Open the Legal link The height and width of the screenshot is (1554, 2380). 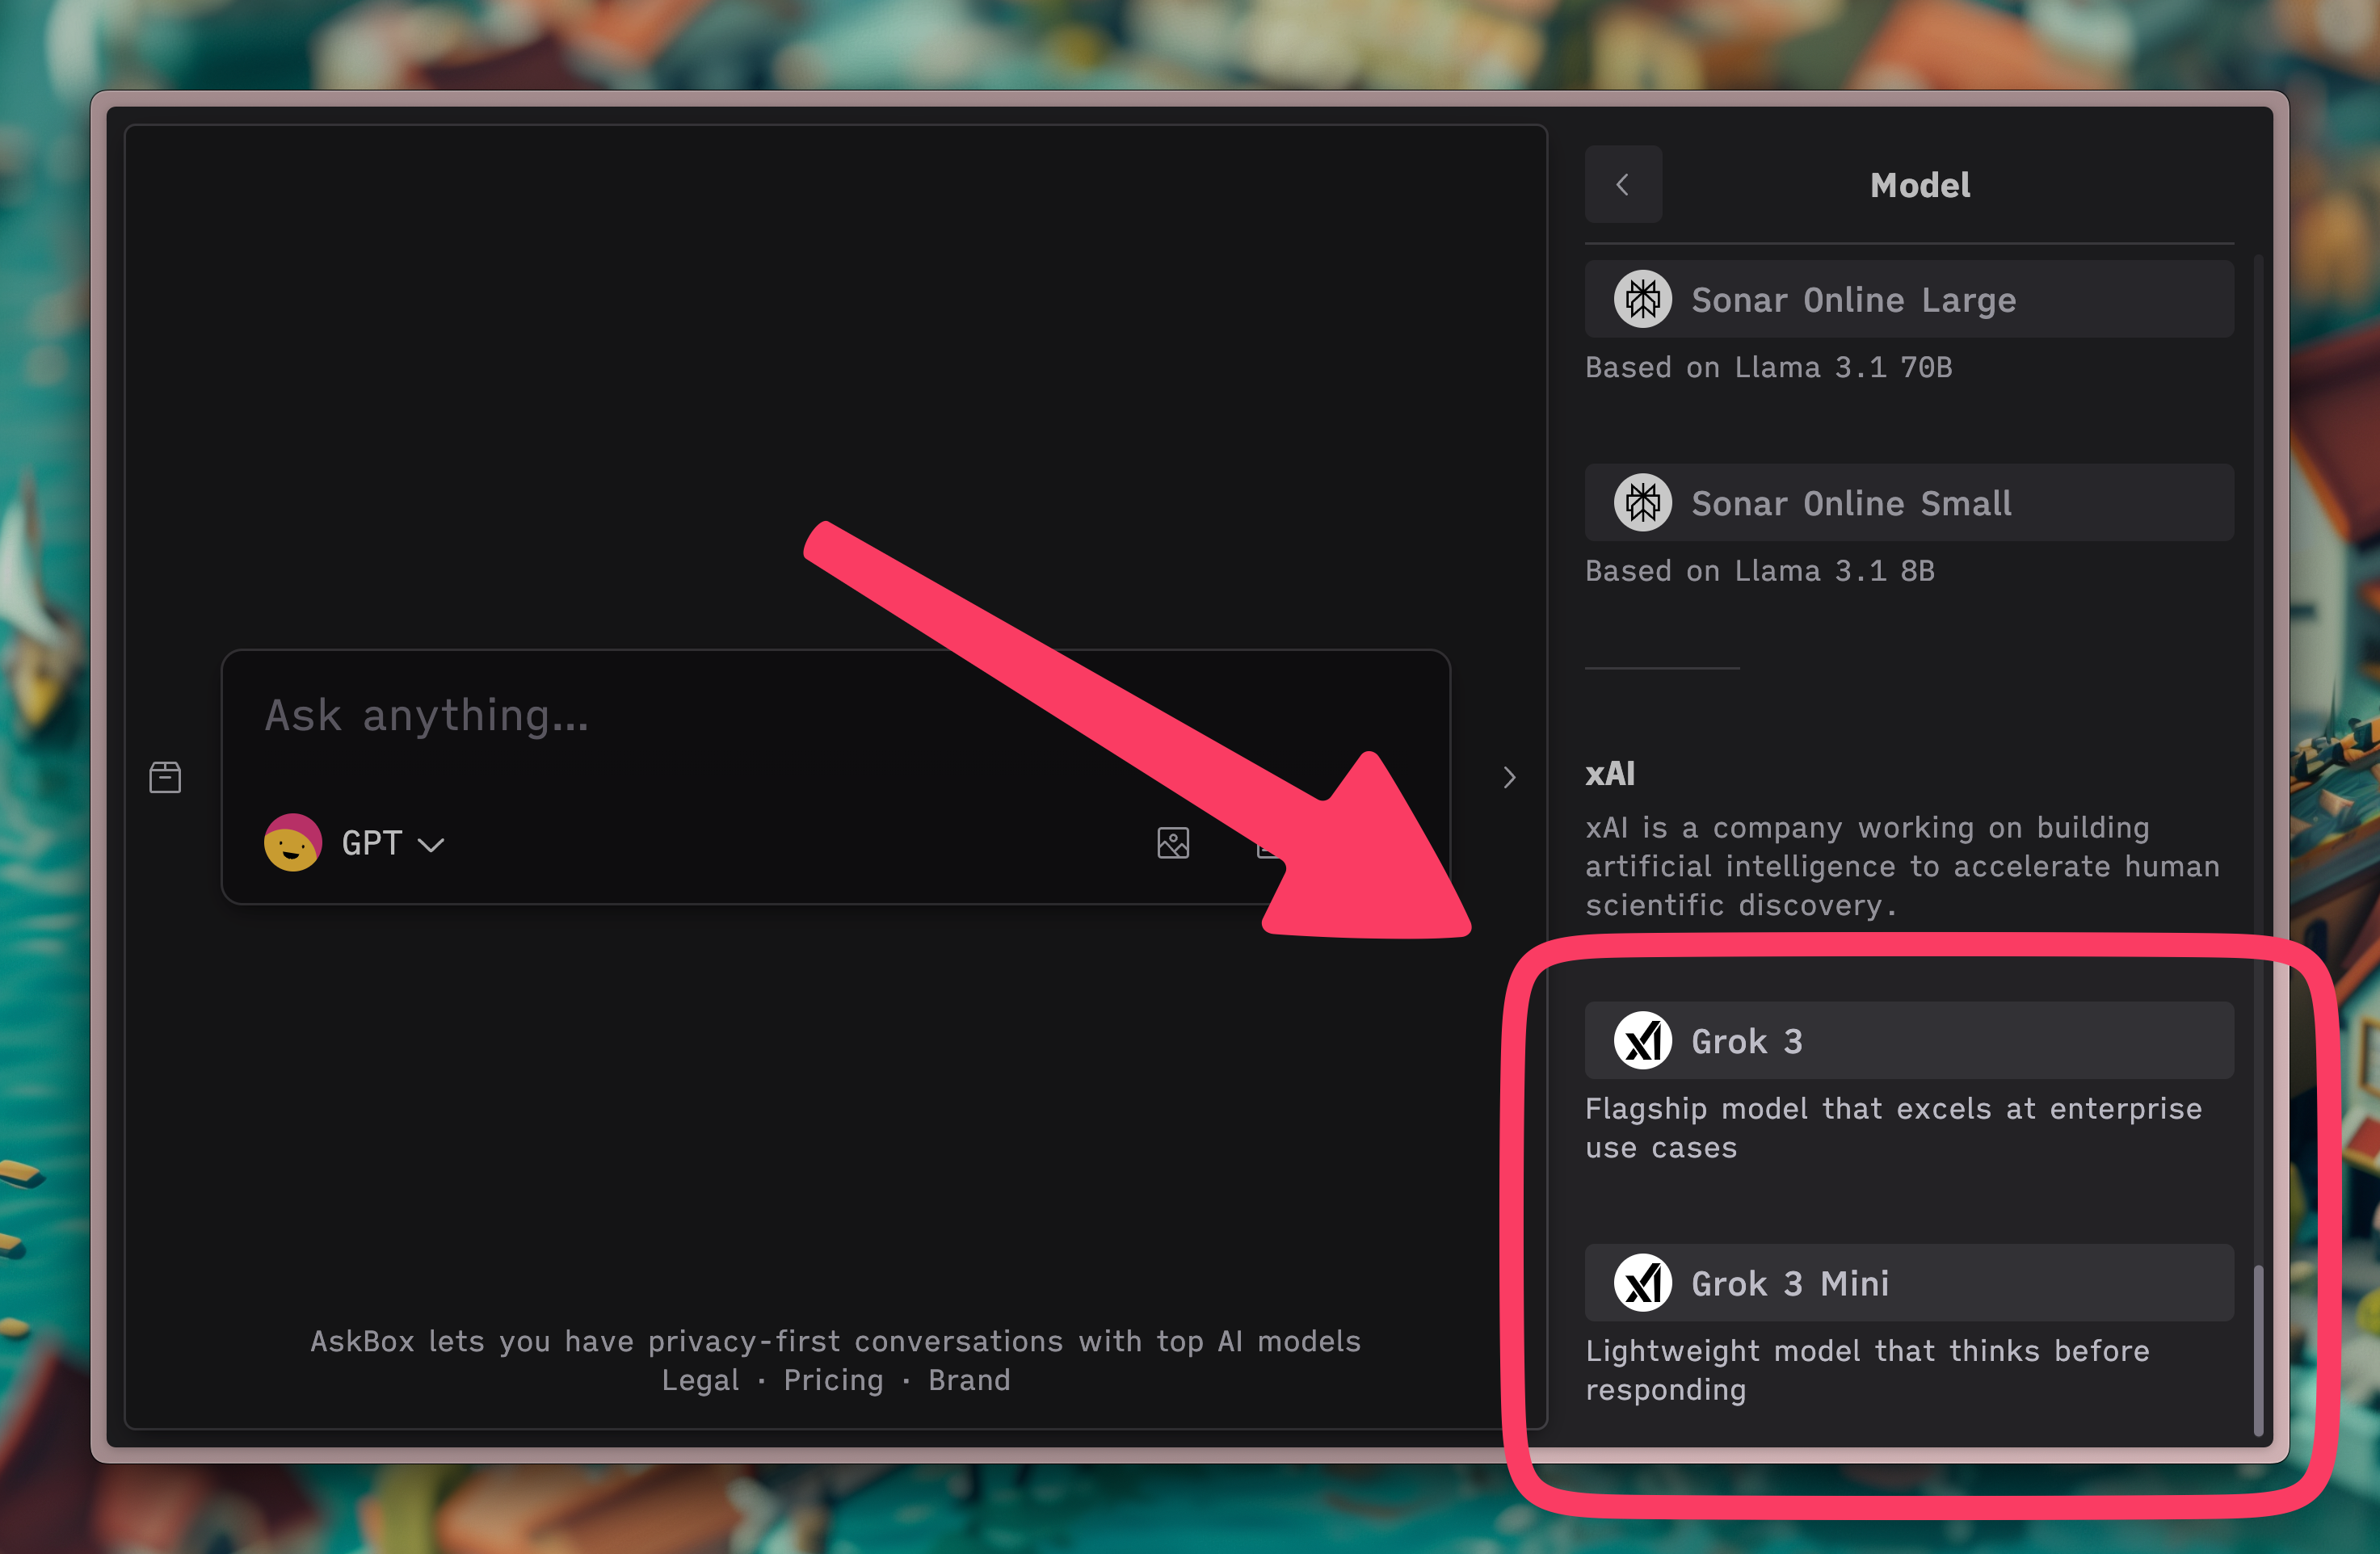pos(700,1380)
